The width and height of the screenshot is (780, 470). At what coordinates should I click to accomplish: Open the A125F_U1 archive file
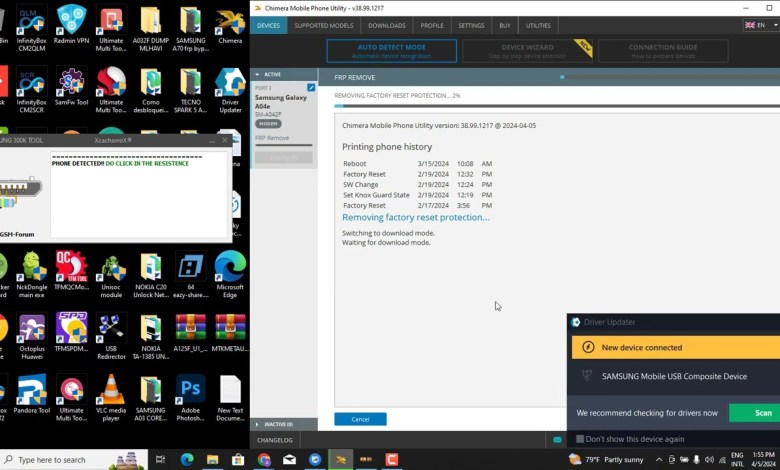(191, 333)
